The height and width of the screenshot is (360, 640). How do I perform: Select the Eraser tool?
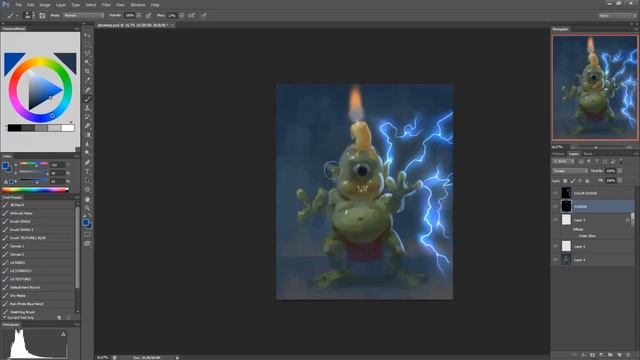(87, 126)
